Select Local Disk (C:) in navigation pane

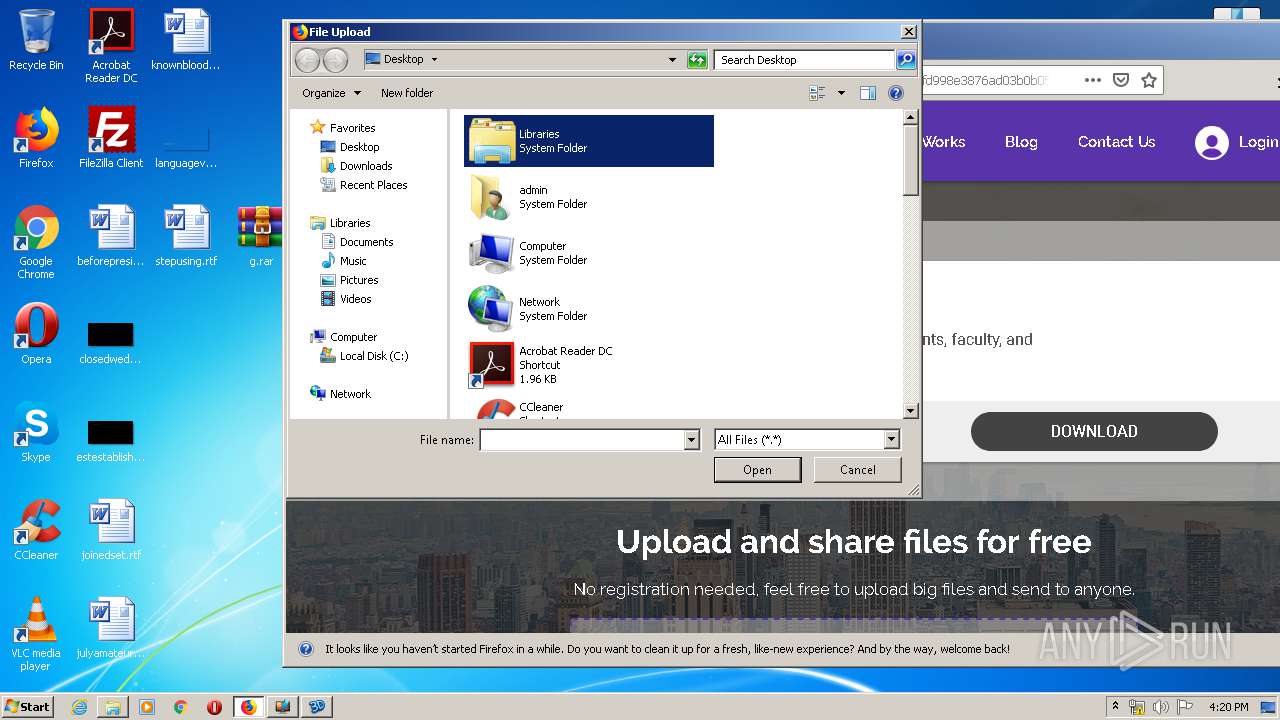[x=364, y=356]
